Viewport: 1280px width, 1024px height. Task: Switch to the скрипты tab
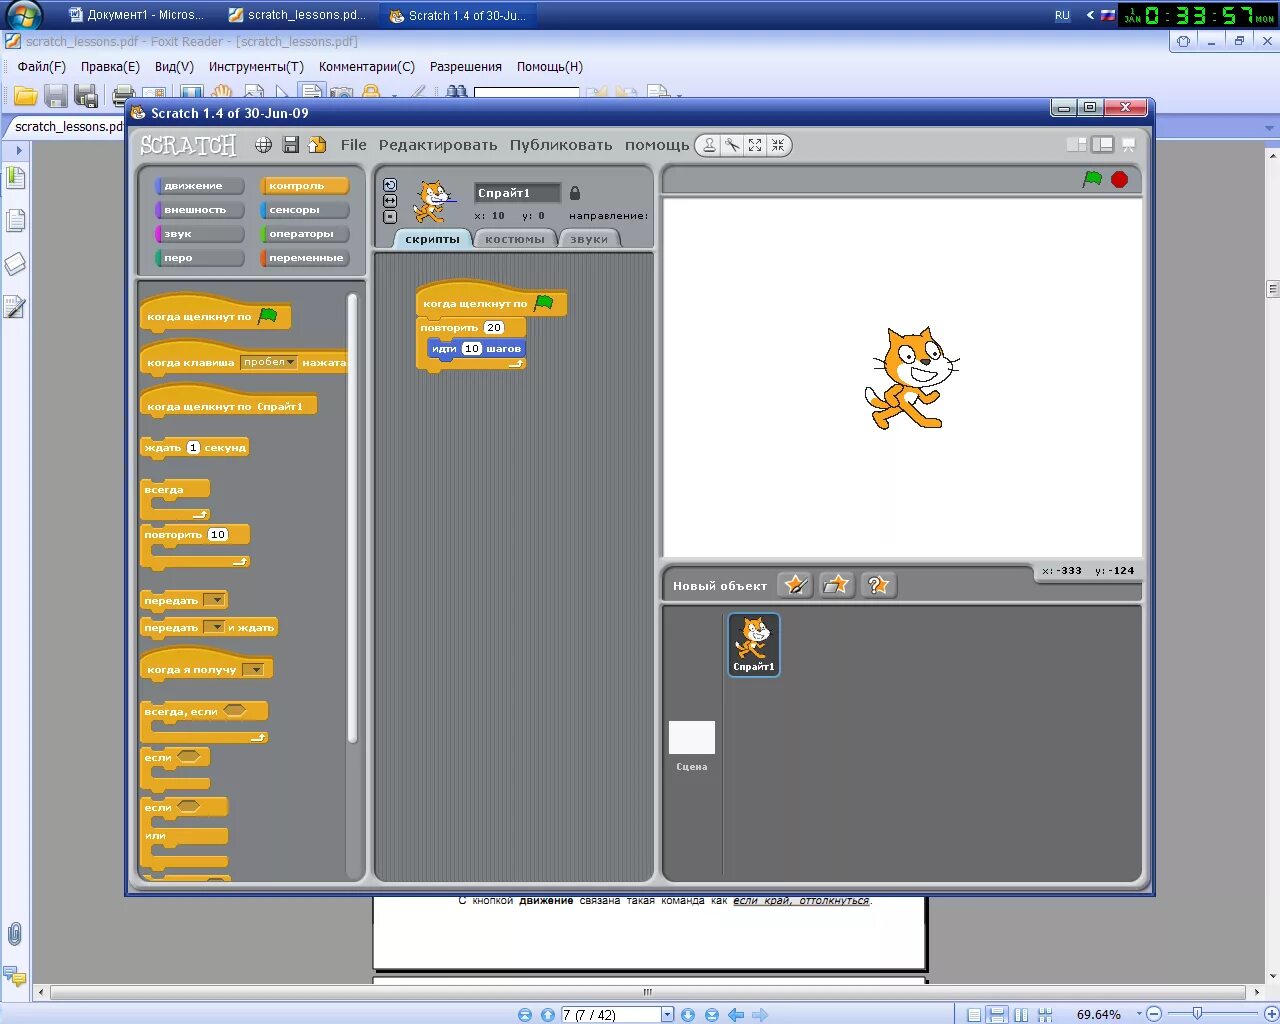tap(432, 239)
